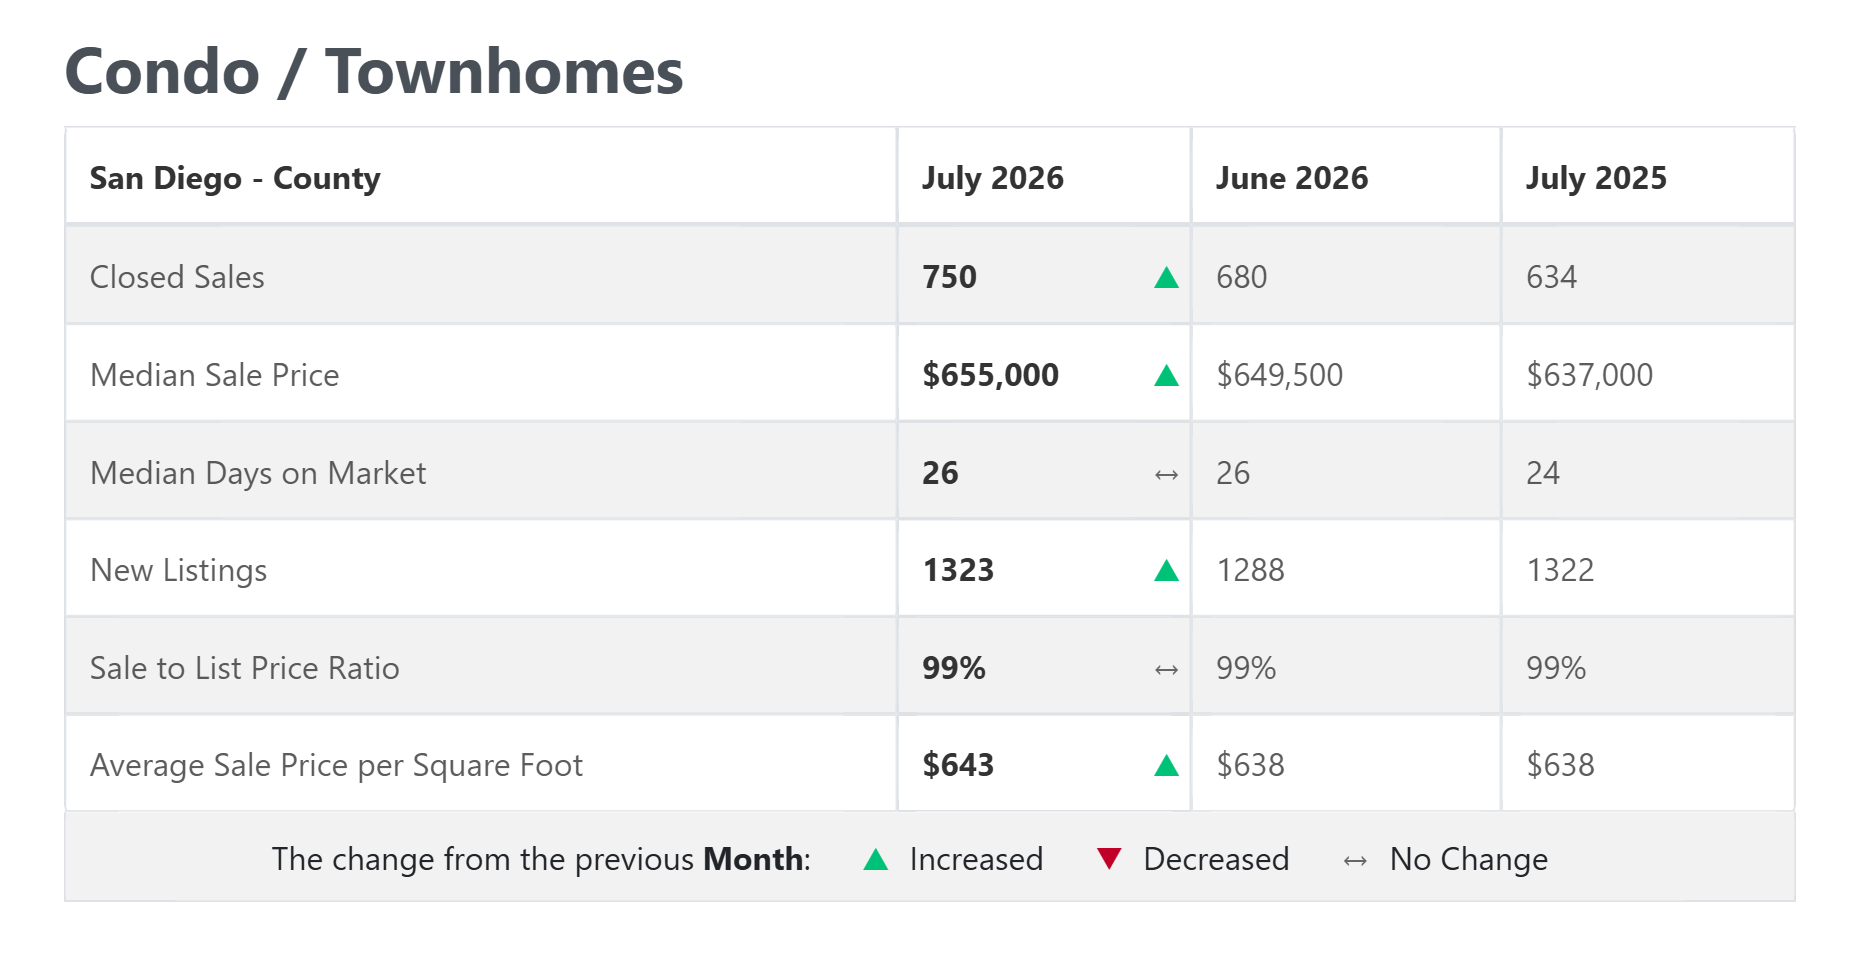Click green up arrow beside Closed Sales 750

(1166, 278)
